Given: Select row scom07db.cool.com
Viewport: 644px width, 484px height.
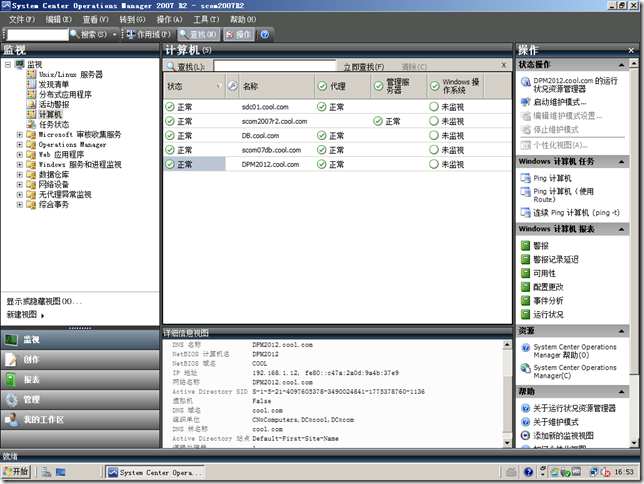Looking at the screenshot, I should tap(337, 150).
